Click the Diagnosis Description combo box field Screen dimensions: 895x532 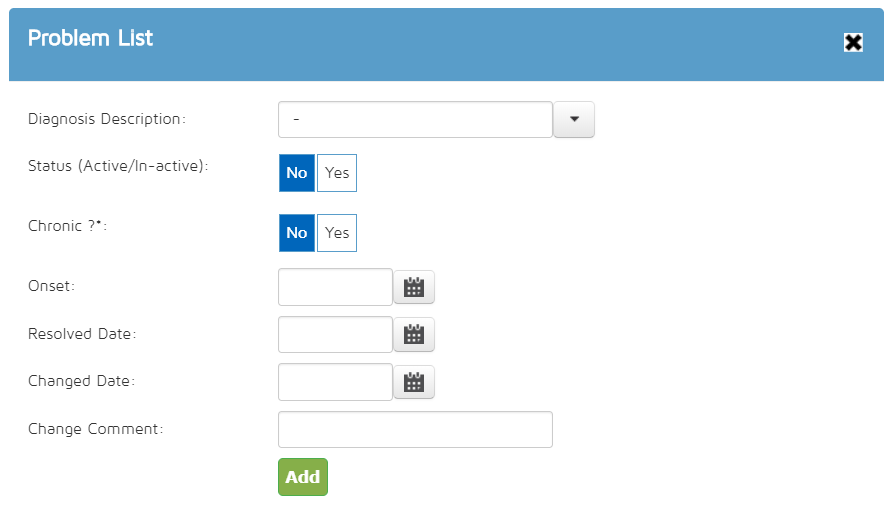click(415, 119)
